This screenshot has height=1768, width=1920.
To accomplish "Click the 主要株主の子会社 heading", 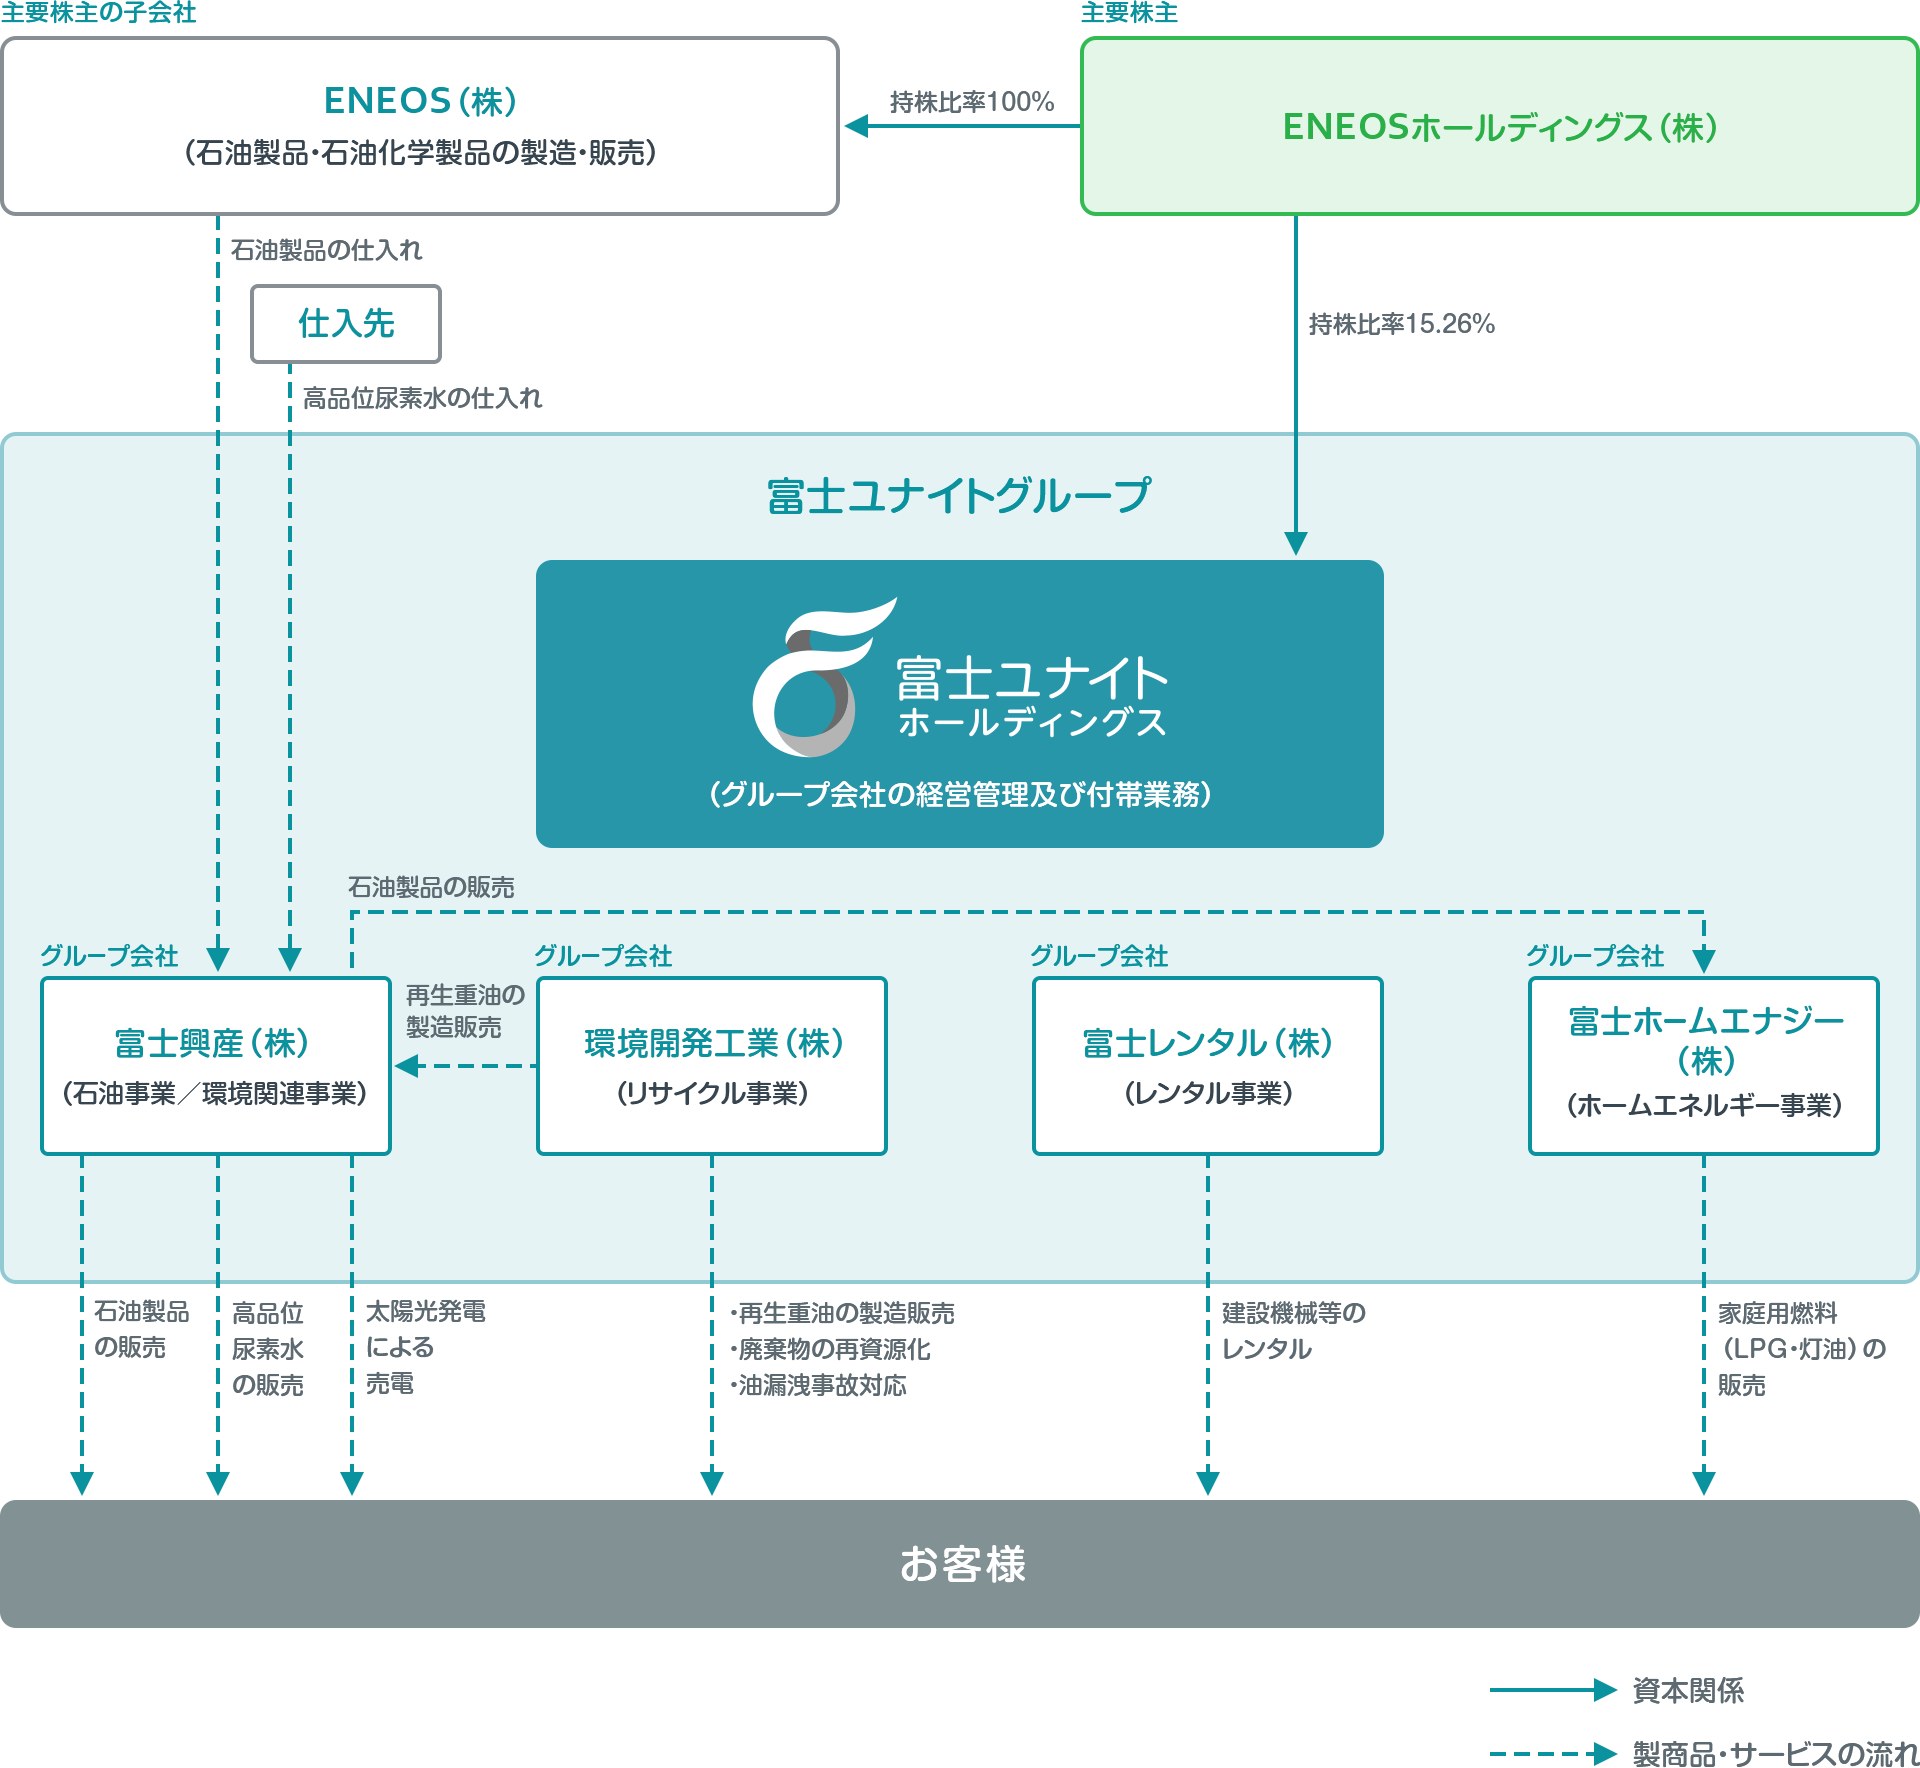I will click(x=98, y=13).
